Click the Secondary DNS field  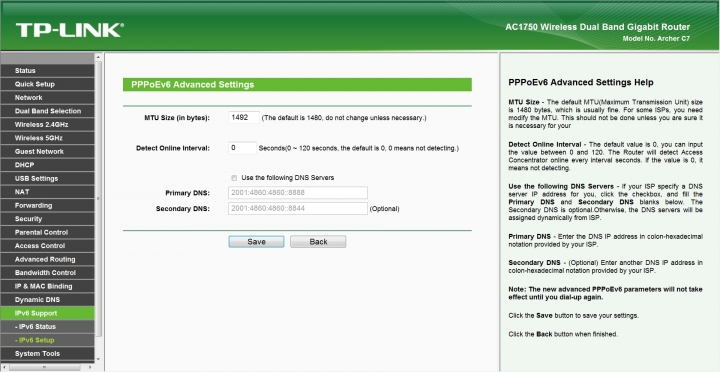tap(298, 209)
